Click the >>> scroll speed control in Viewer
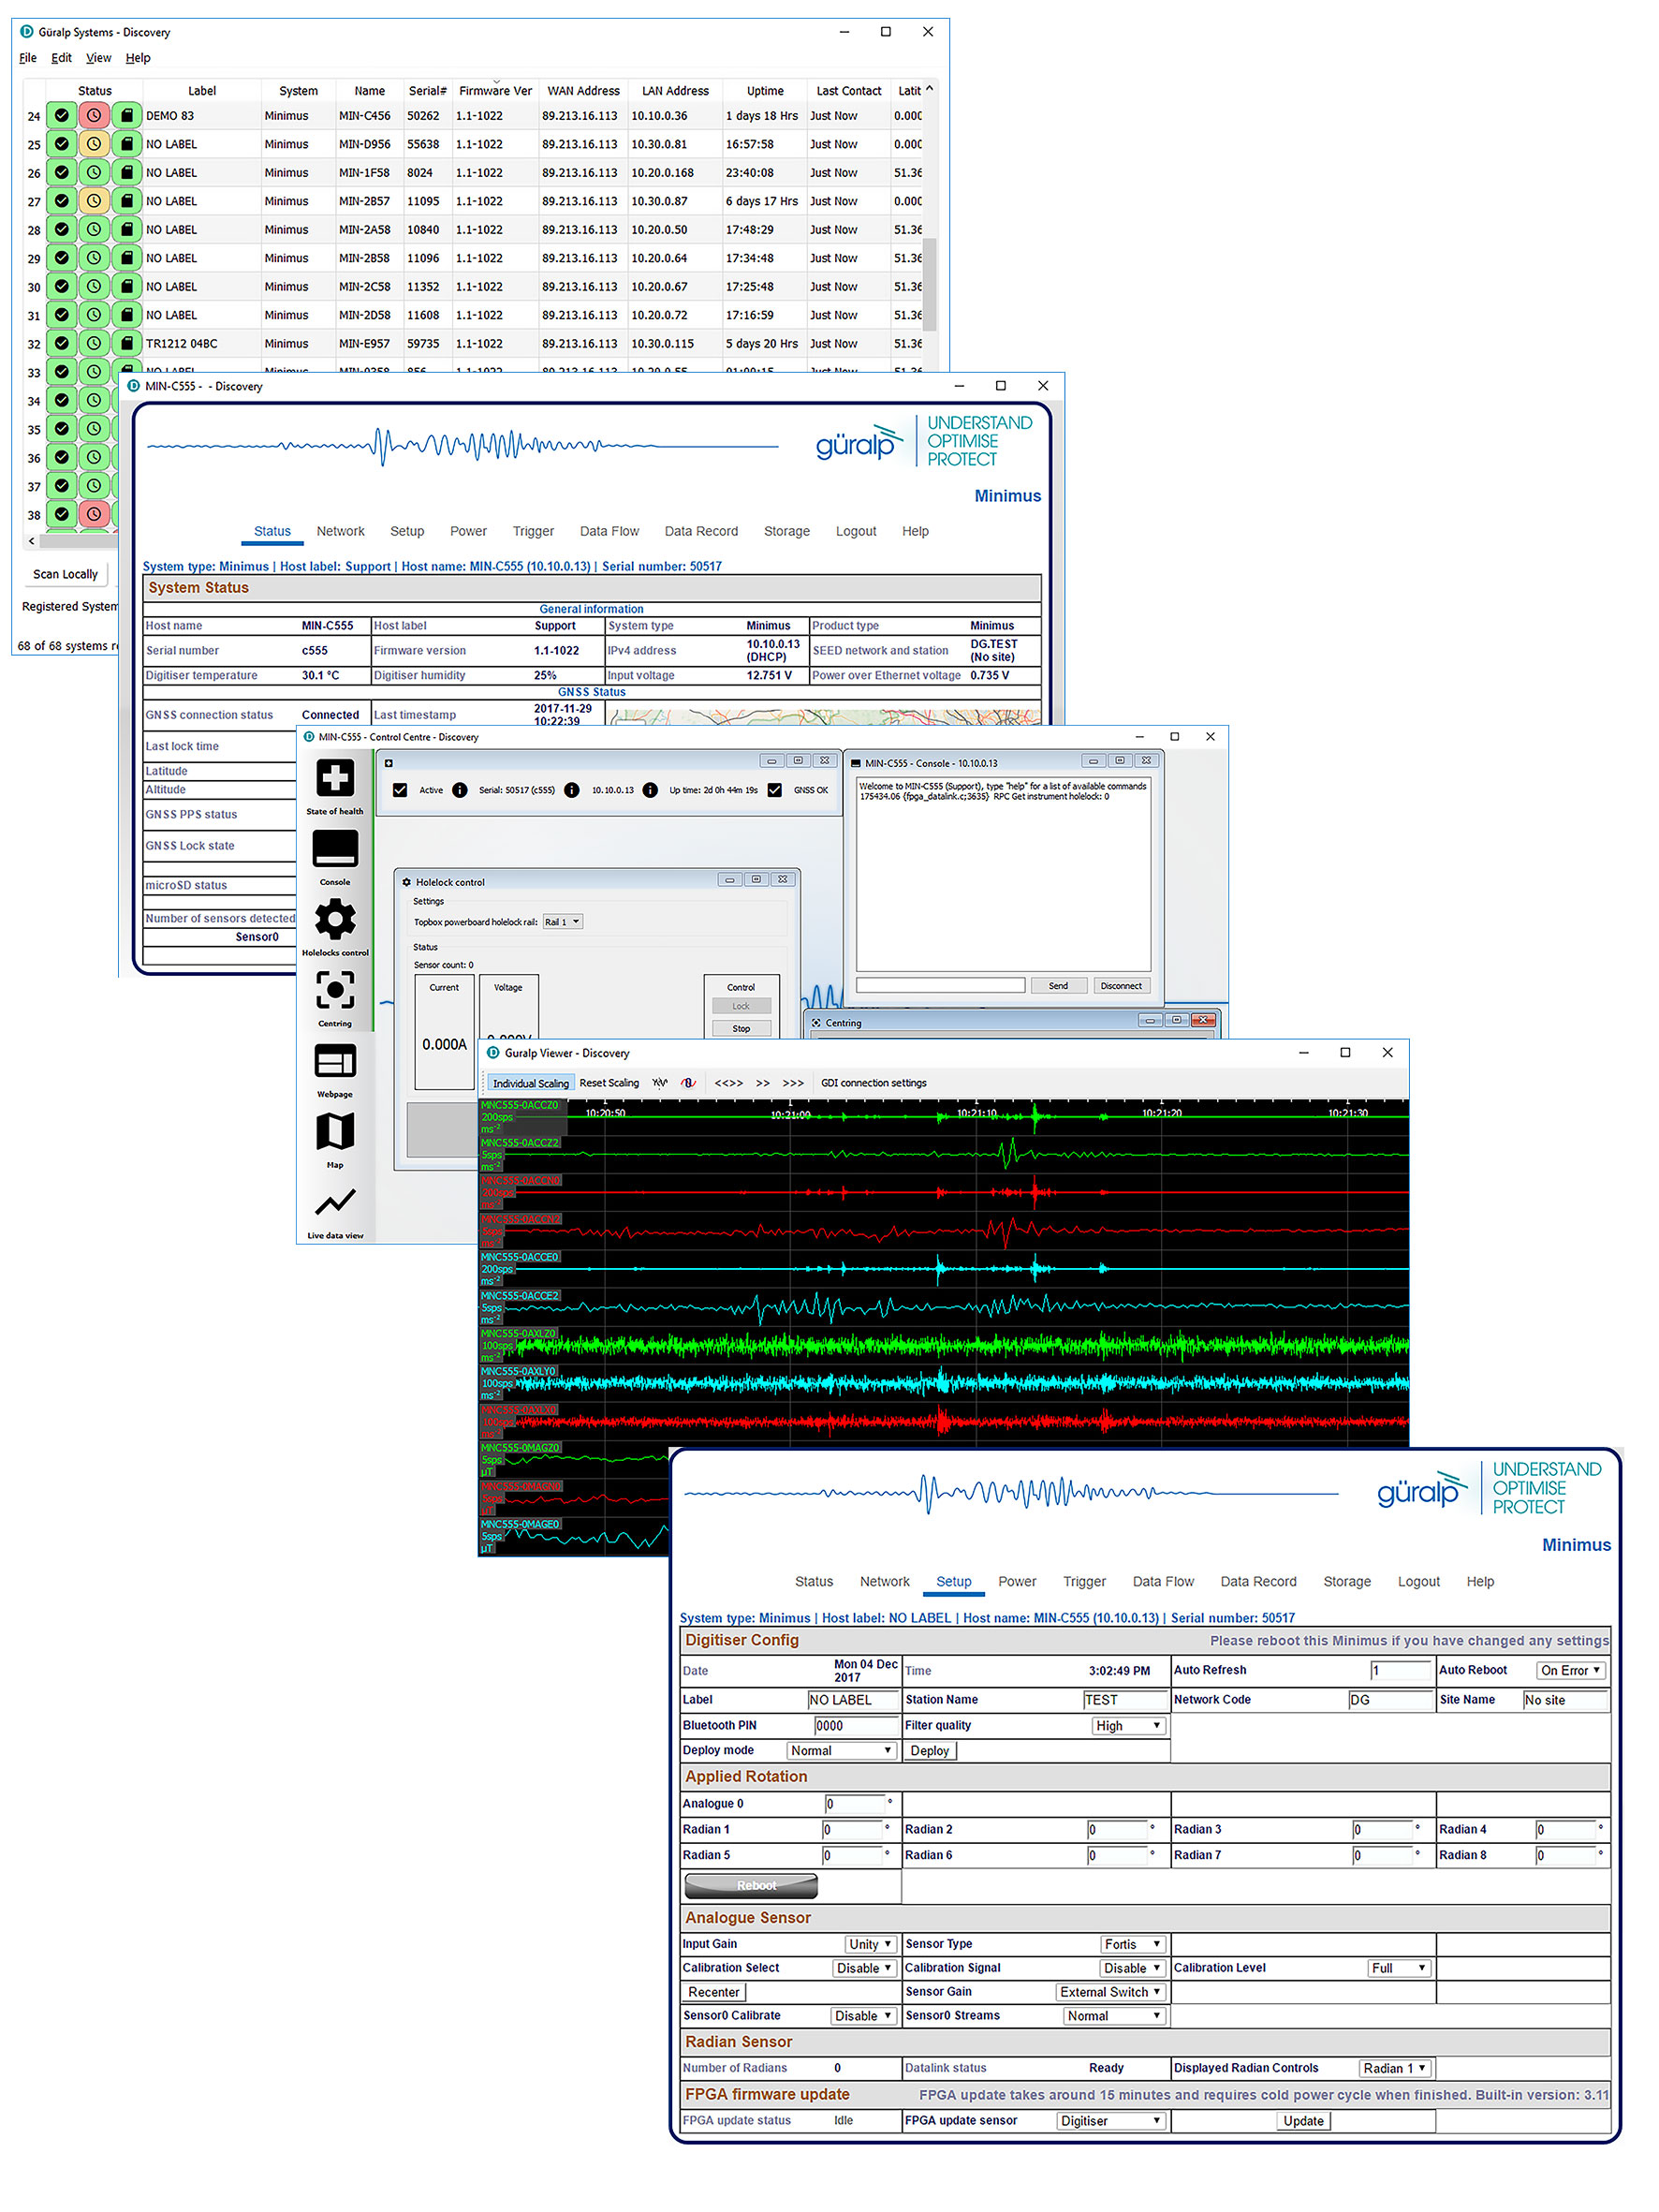 pos(793,1083)
